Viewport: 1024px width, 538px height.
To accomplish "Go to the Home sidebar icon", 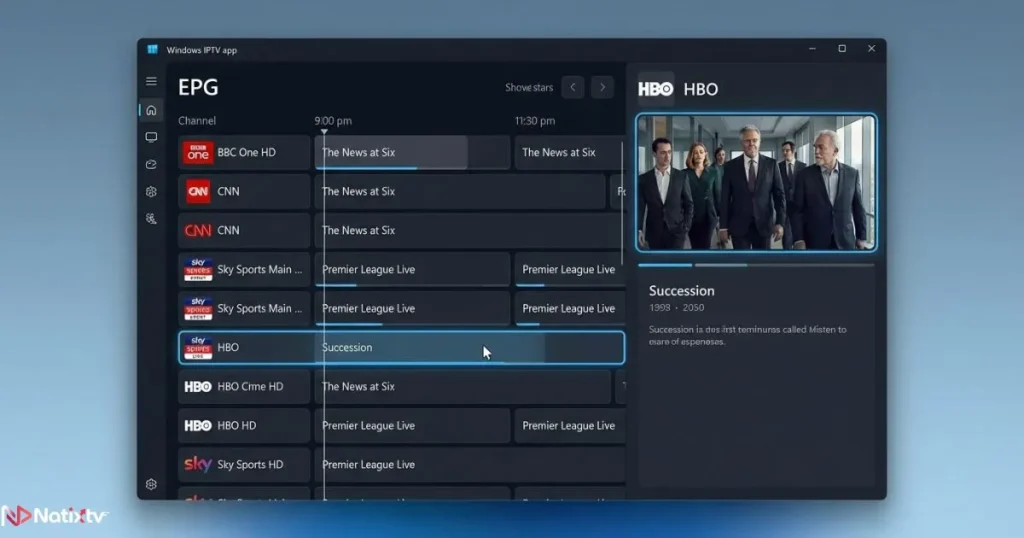I will (x=151, y=110).
